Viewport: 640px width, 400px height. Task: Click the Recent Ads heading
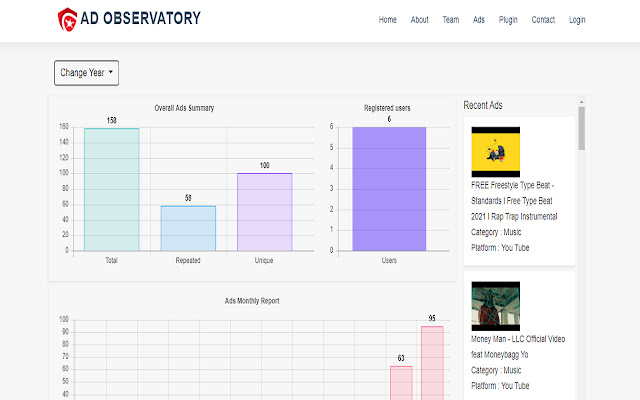(483, 105)
